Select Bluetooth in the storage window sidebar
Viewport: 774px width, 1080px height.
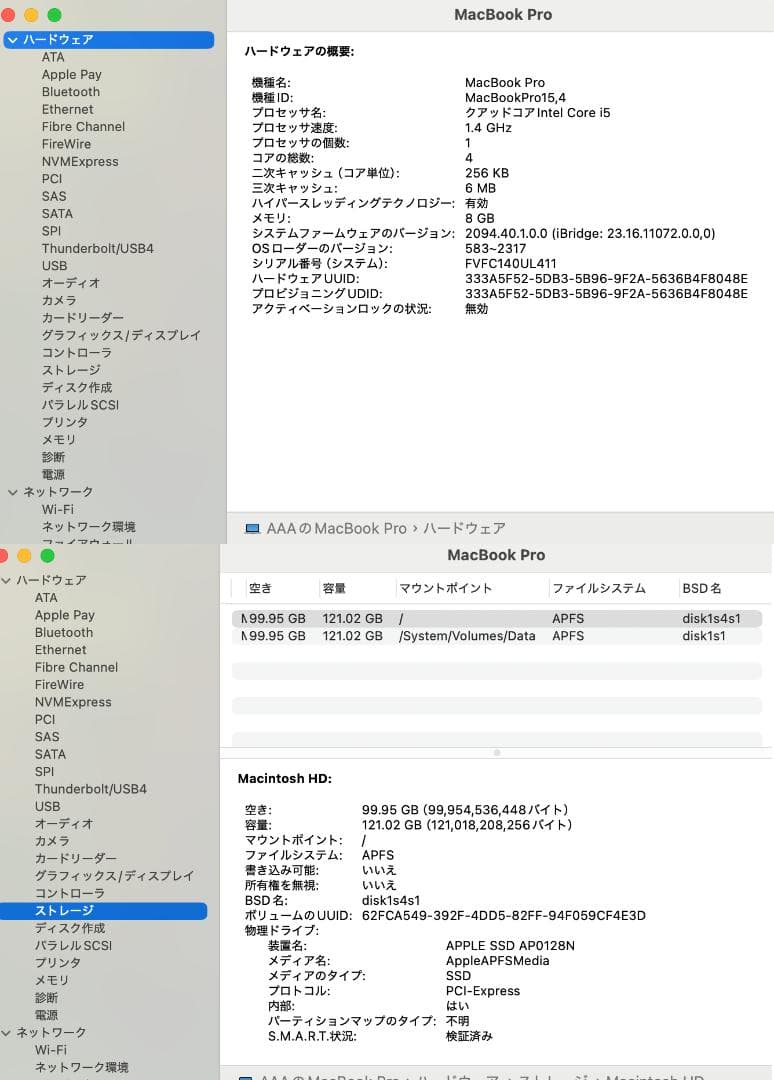coord(63,632)
